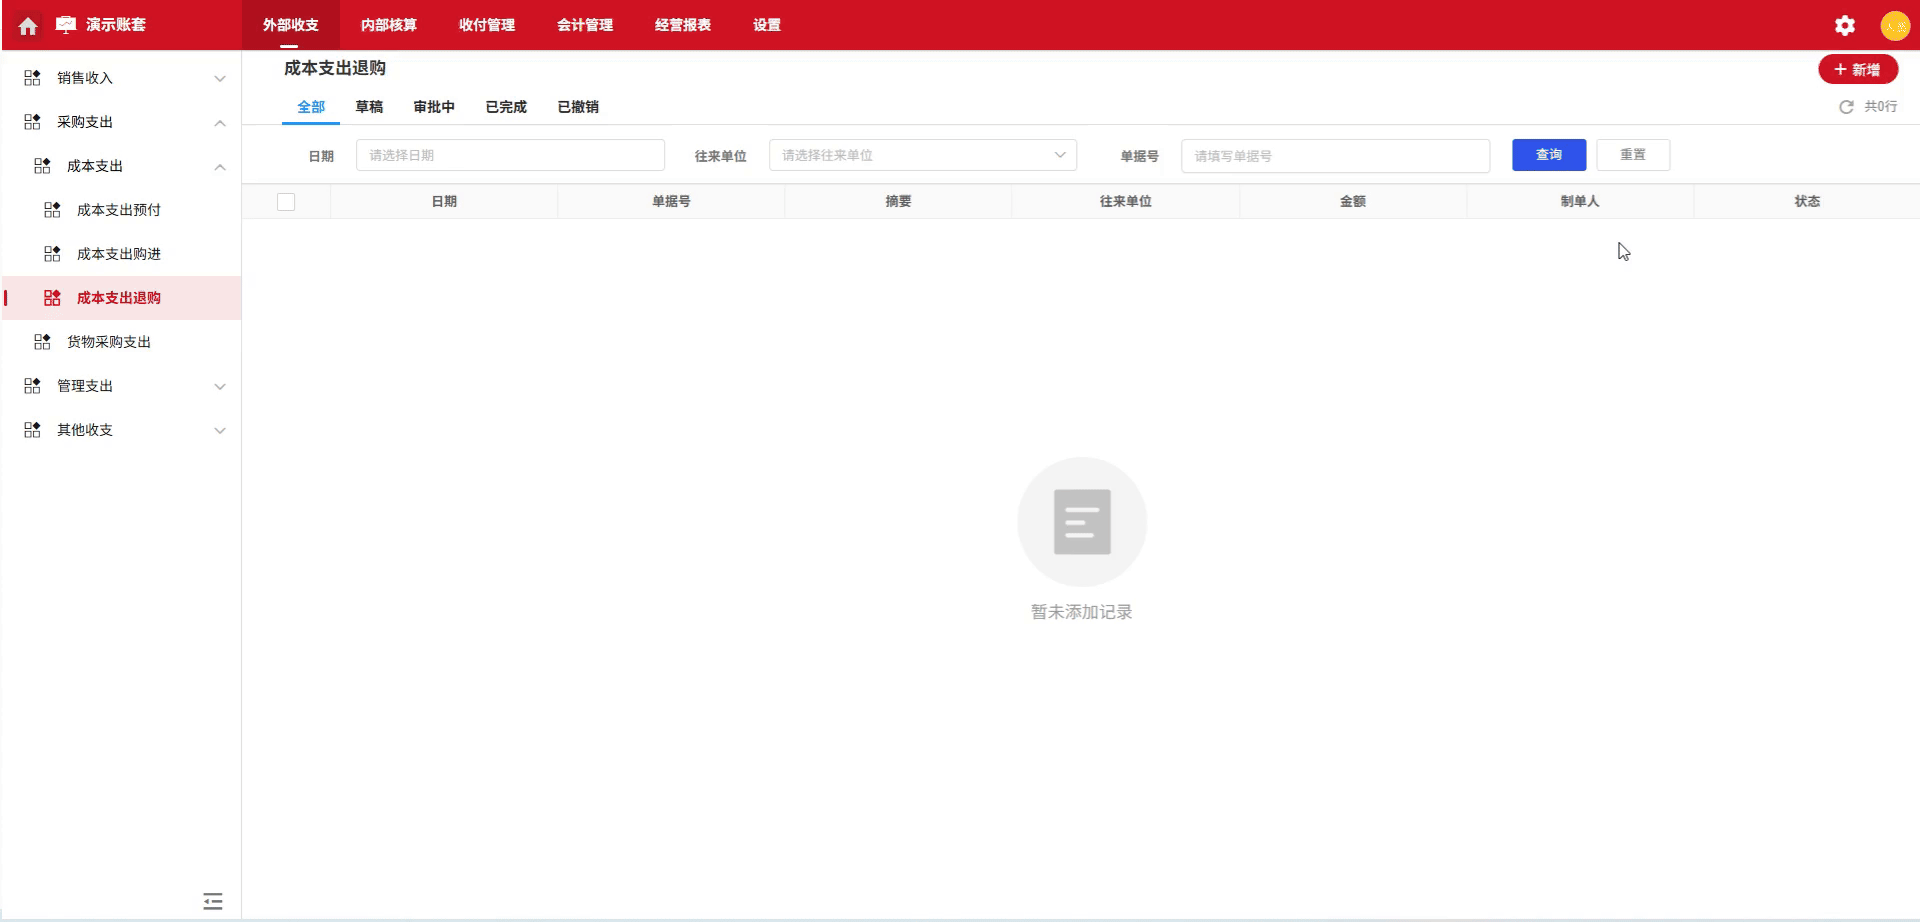Image resolution: width=1920 pixels, height=922 pixels.
Task: Expand the 管理支出 sidebar group
Action: click(220, 386)
